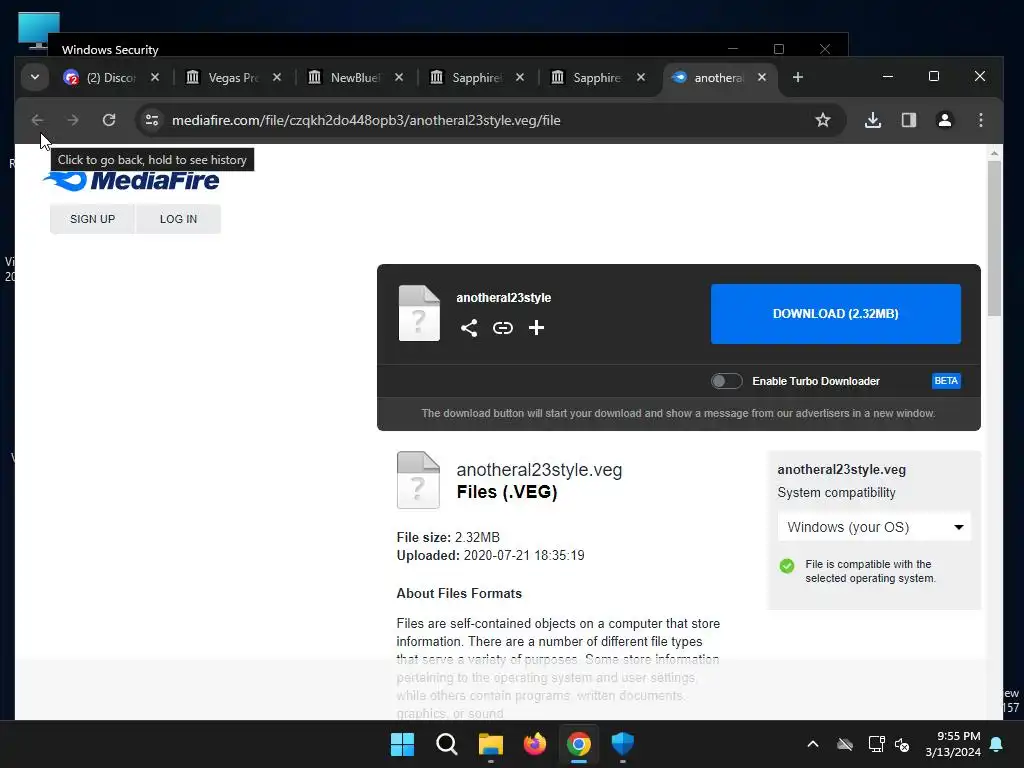Show hidden tray icons chevron
The height and width of the screenshot is (768, 1024).
813,744
